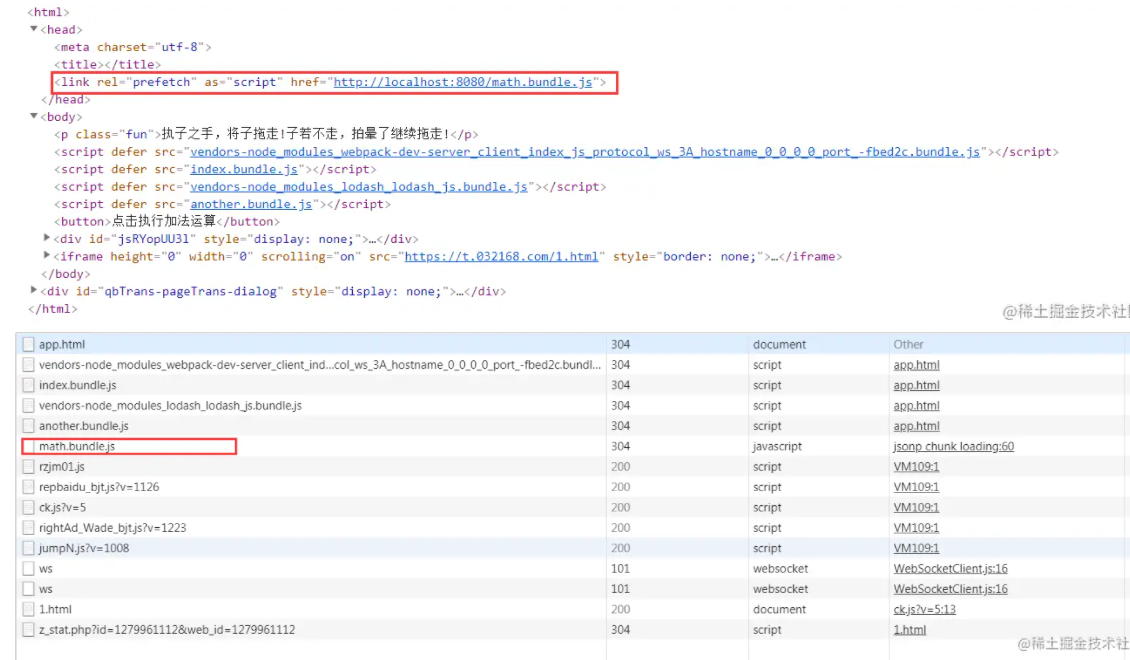1130x660 pixels.
Task: Click the file icon beside index.bundle.js
Action: 28,385
